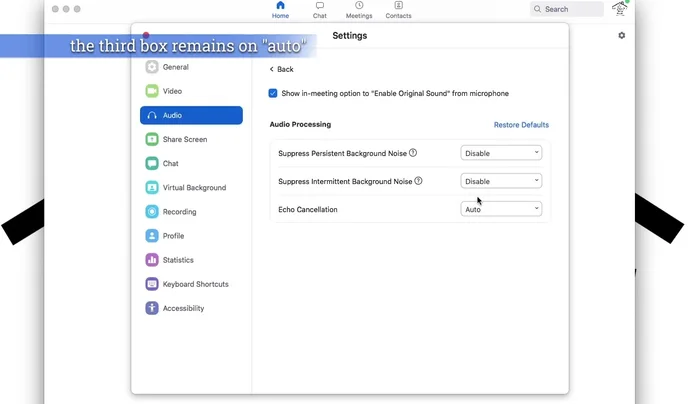Open Suppress Persistent Background Noise dropdown
Viewport: 700px width, 404px height.
[x=501, y=153]
